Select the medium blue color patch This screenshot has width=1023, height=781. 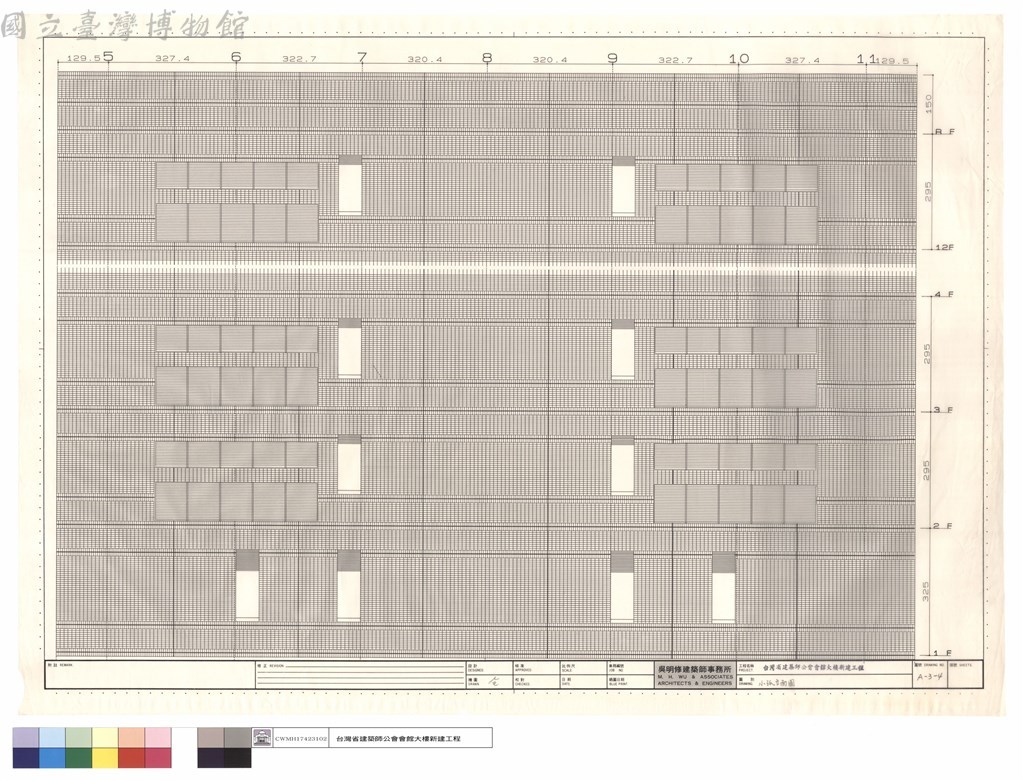(x=52, y=758)
